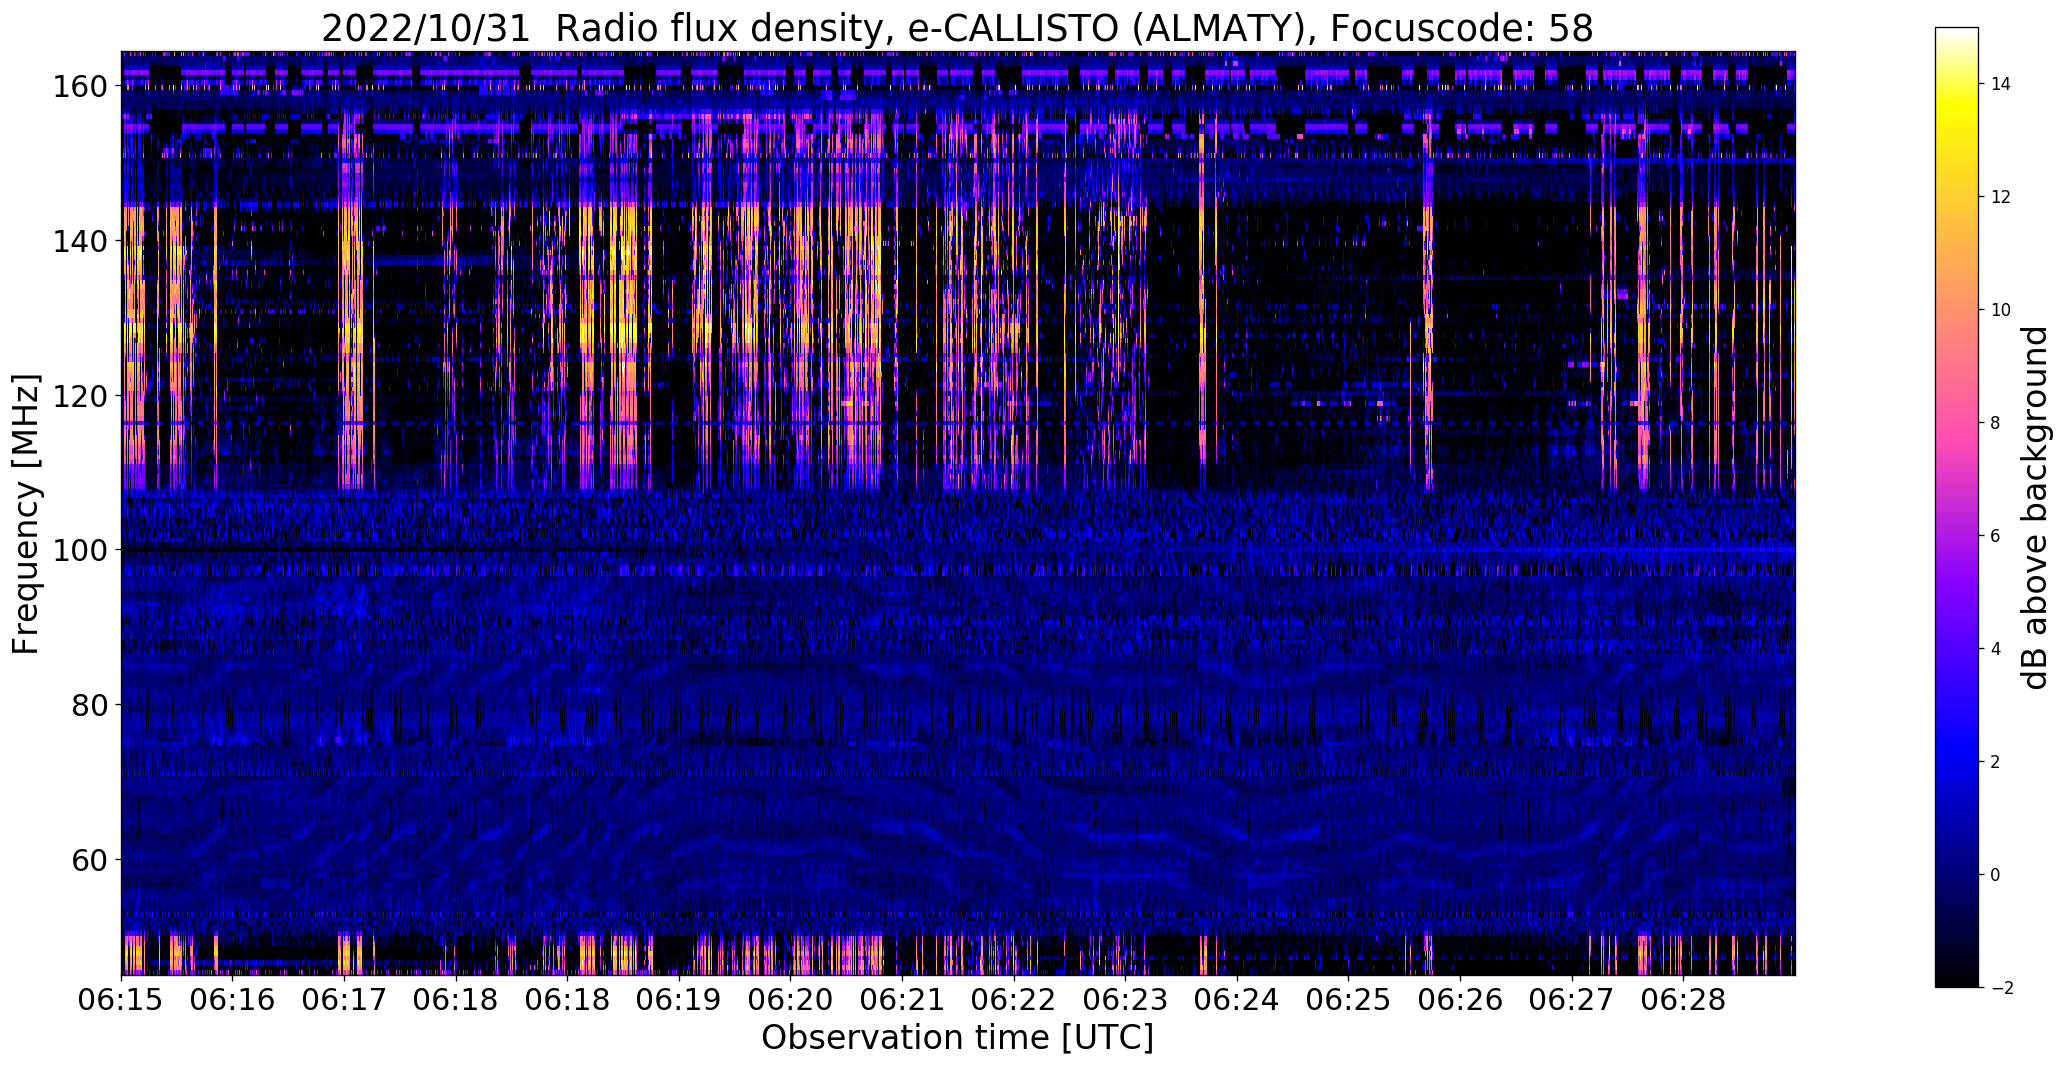Image resolution: width=2066 pixels, height=1067 pixels.
Task: Click the 06:25 time tick label
Action: (x=1348, y=1001)
